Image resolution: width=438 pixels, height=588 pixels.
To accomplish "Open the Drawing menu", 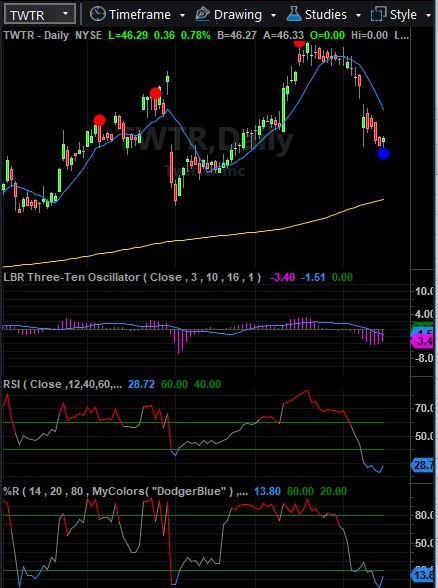I will pos(238,15).
